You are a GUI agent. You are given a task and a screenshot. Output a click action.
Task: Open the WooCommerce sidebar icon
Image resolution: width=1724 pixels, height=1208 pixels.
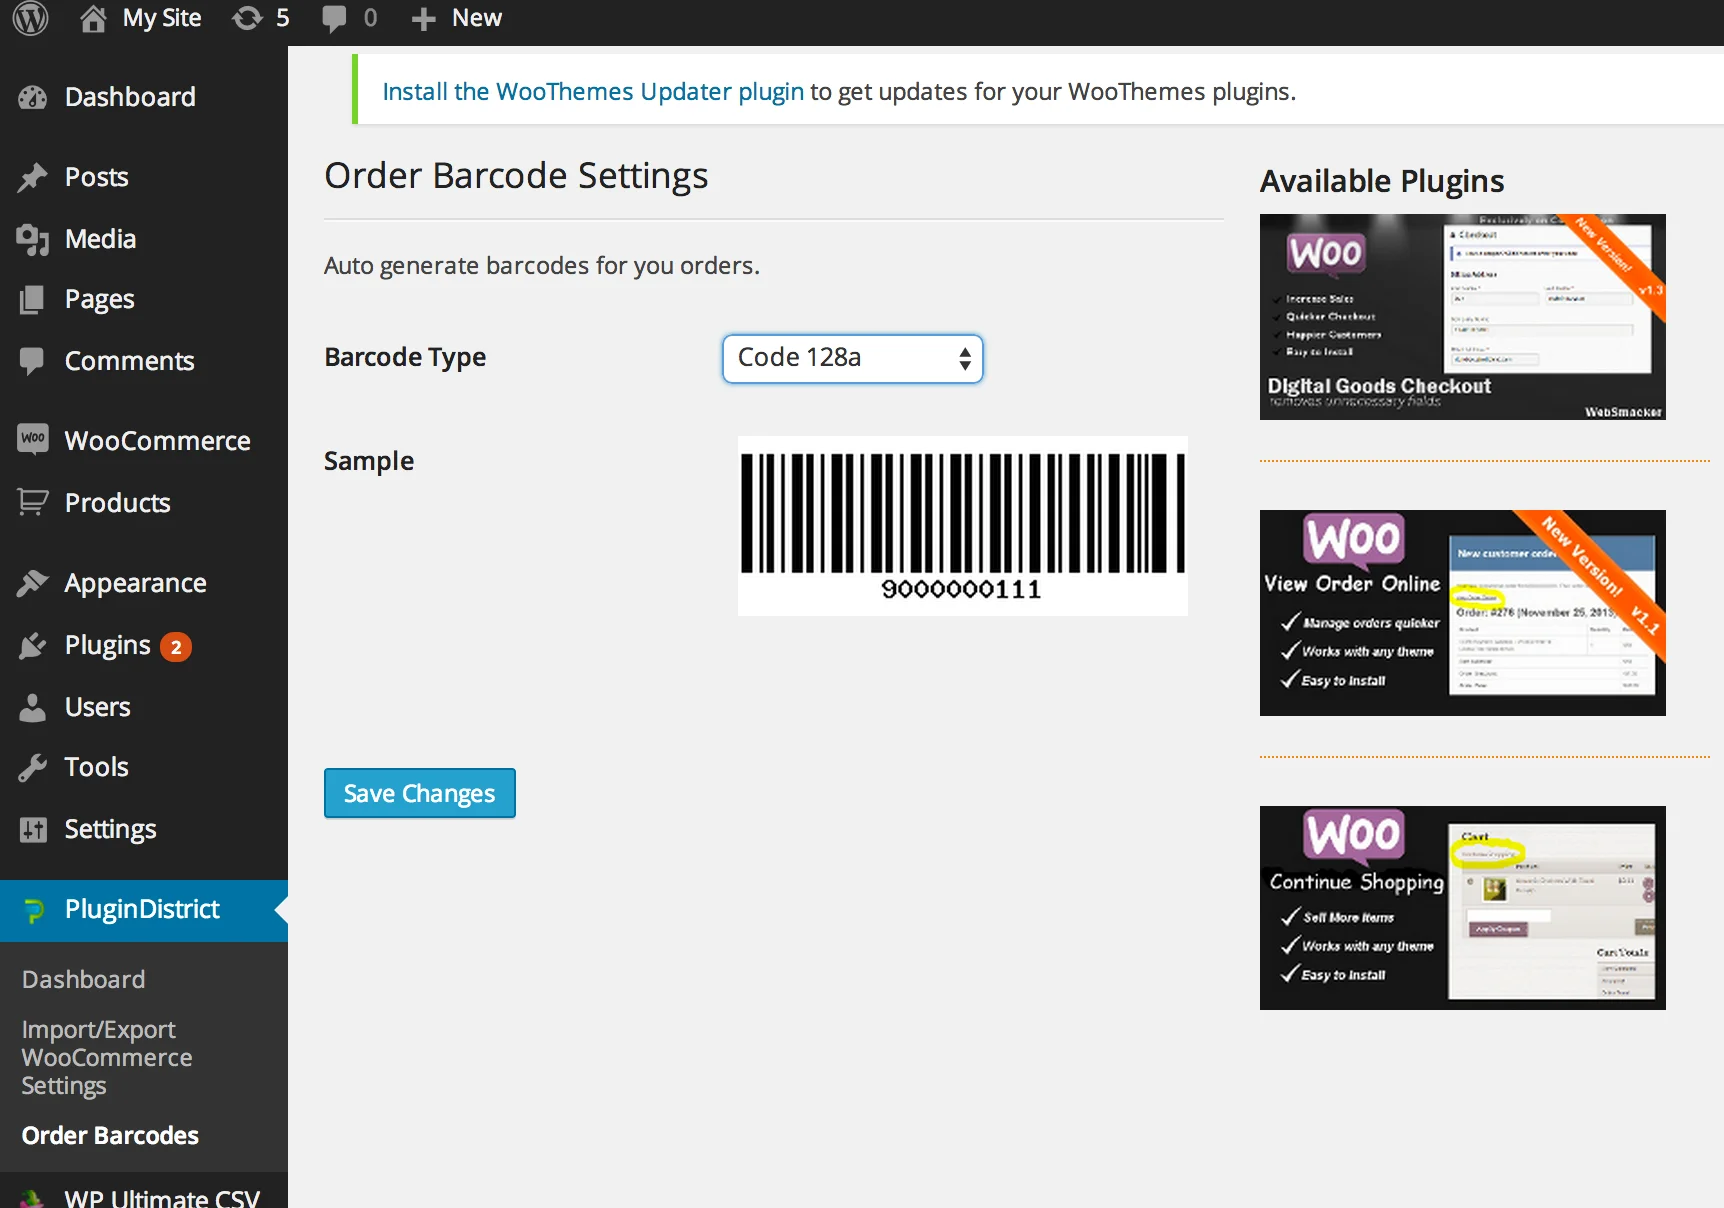(33, 440)
